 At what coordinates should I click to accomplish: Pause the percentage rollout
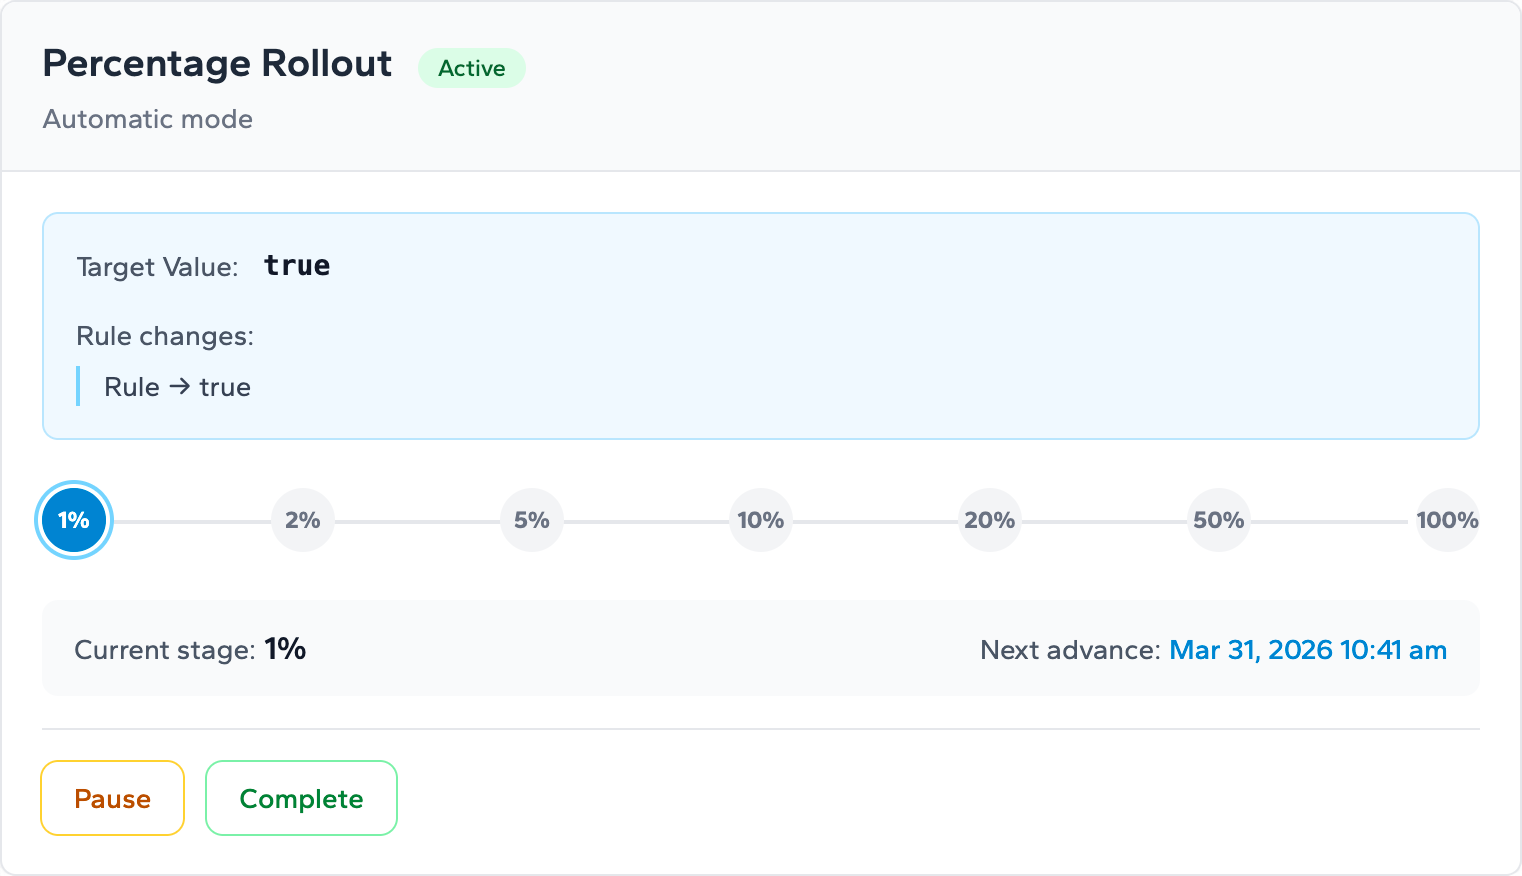(x=113, y=798)
